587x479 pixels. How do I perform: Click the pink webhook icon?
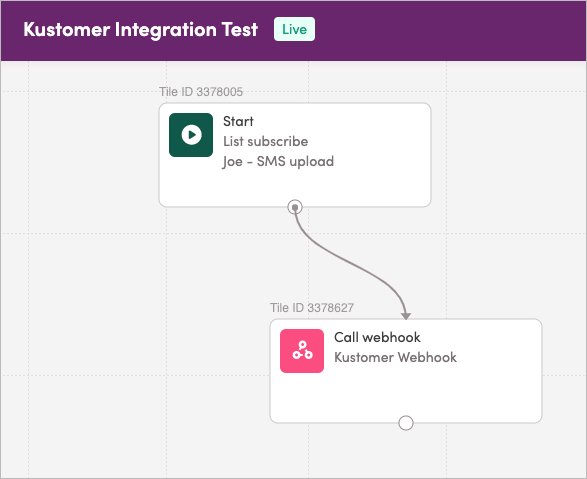click(x=302, y=351)
